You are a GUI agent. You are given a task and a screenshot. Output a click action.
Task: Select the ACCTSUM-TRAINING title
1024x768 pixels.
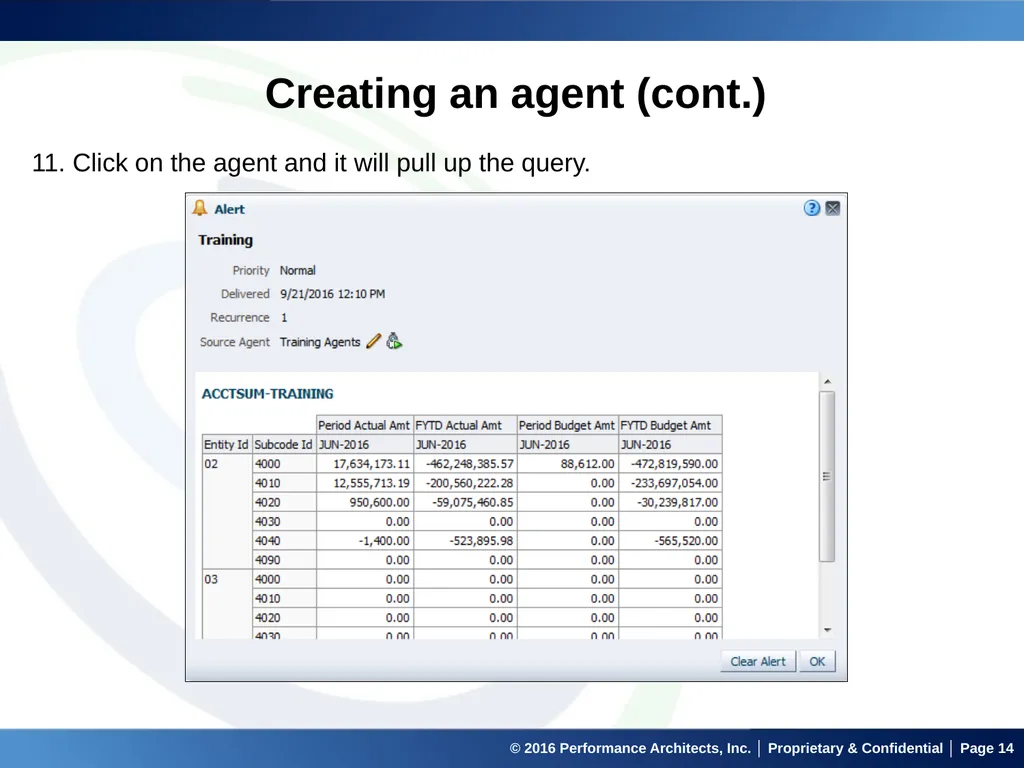pos(268,394)
